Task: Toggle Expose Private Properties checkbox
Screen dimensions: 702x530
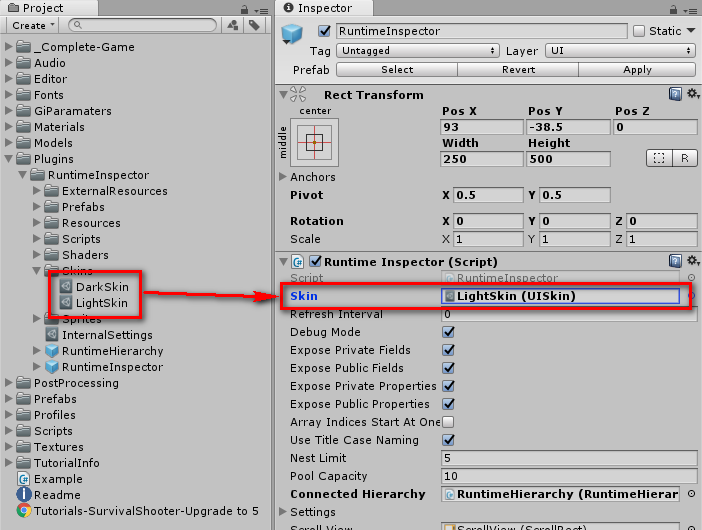Action: point(448,386)
